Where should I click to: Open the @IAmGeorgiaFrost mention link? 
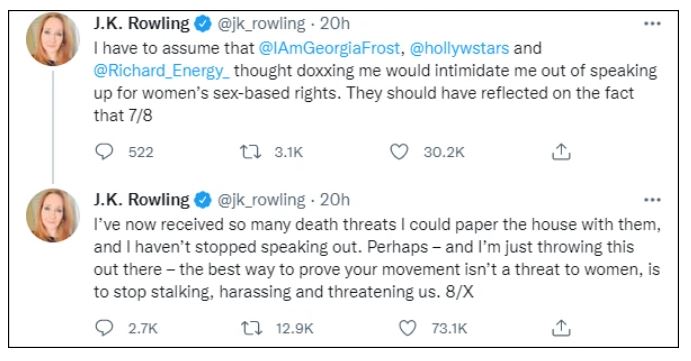pos(329,48)
